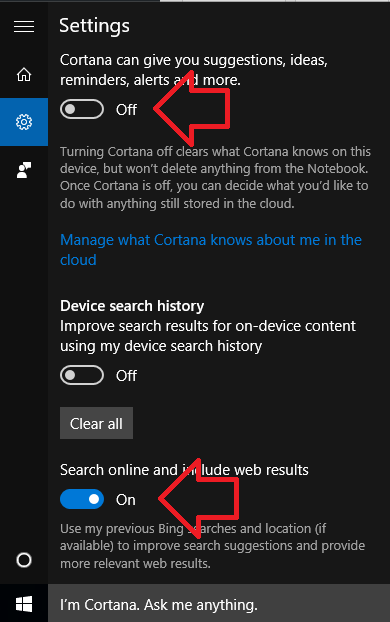Click the Settings heading text
Screen dimensions: 390x622
94,26
